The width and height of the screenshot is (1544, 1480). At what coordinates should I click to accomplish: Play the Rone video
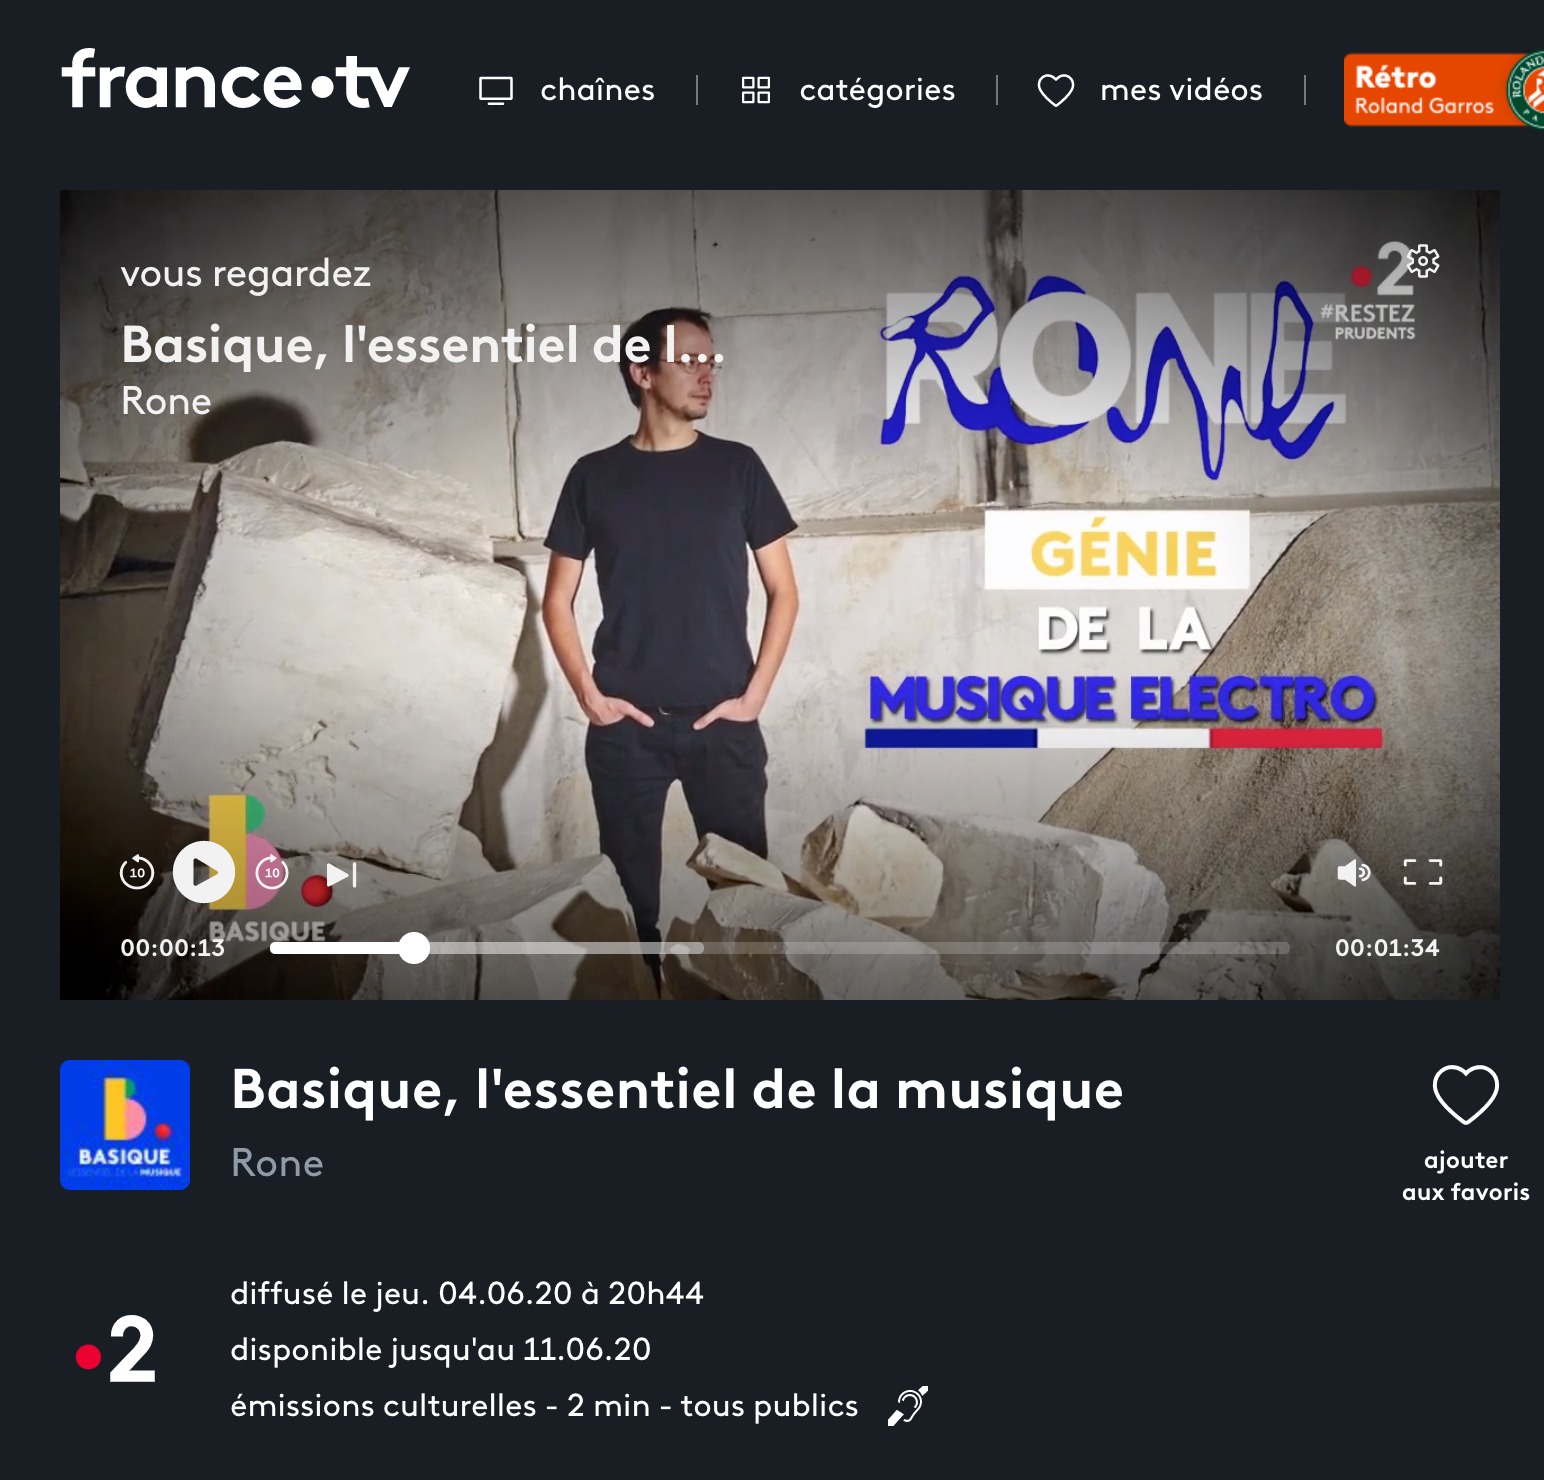pos(204,872)
